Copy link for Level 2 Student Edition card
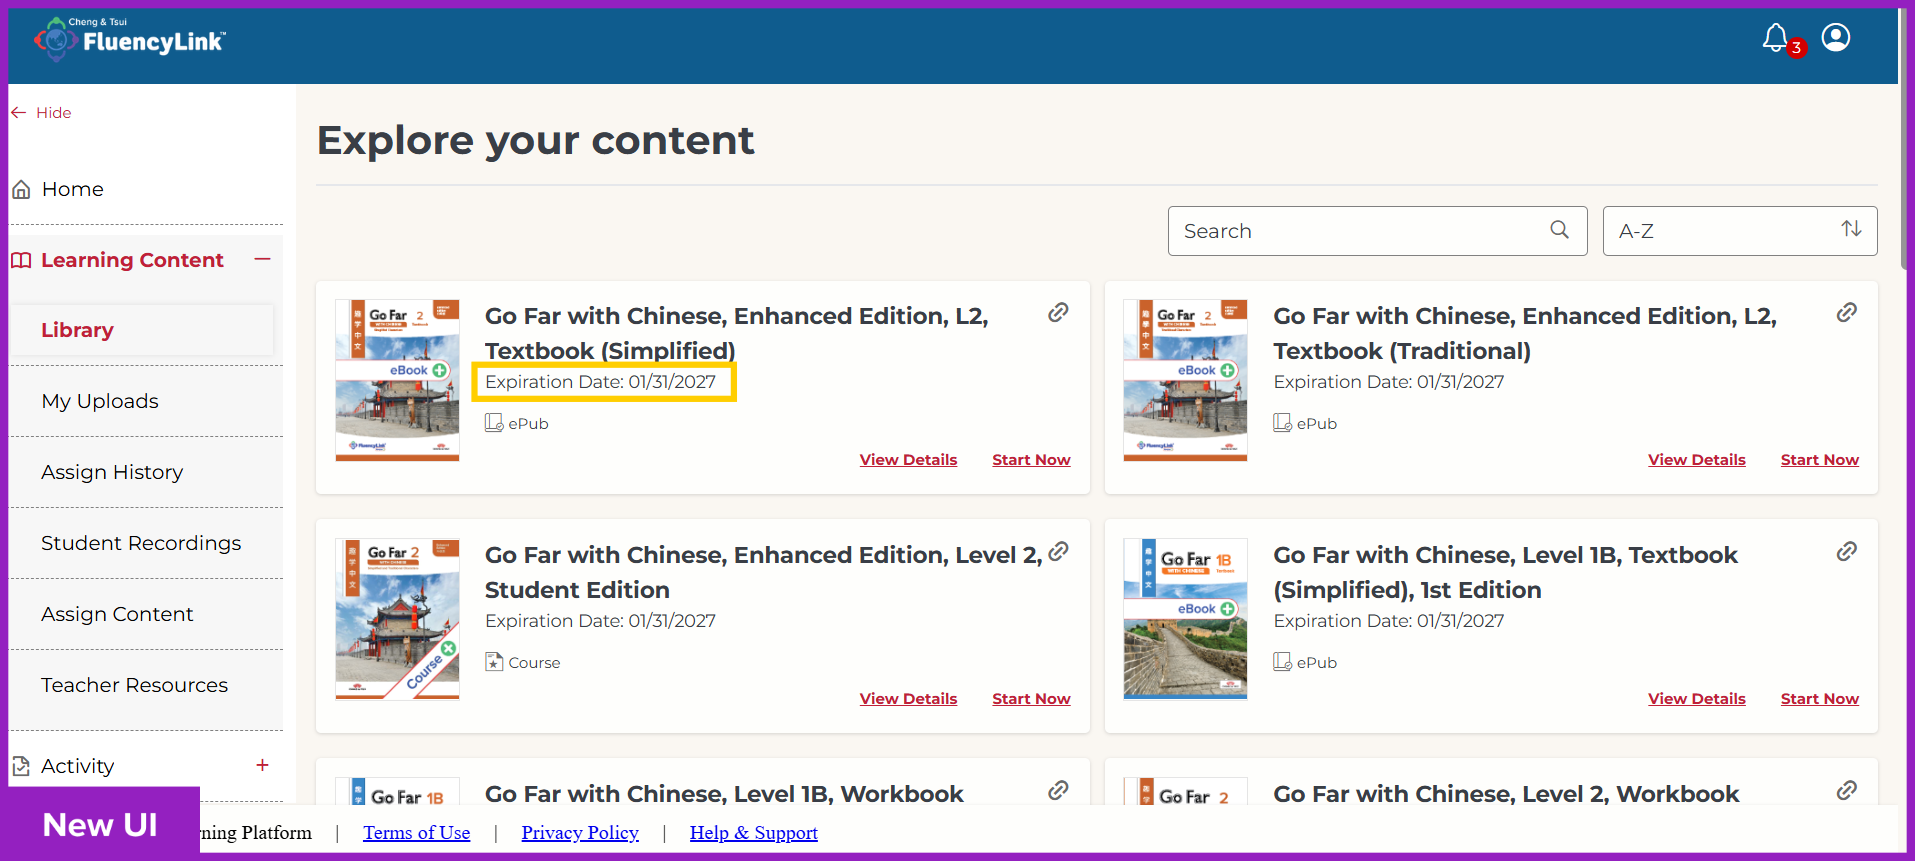1915x861 pixels. 1058,551
